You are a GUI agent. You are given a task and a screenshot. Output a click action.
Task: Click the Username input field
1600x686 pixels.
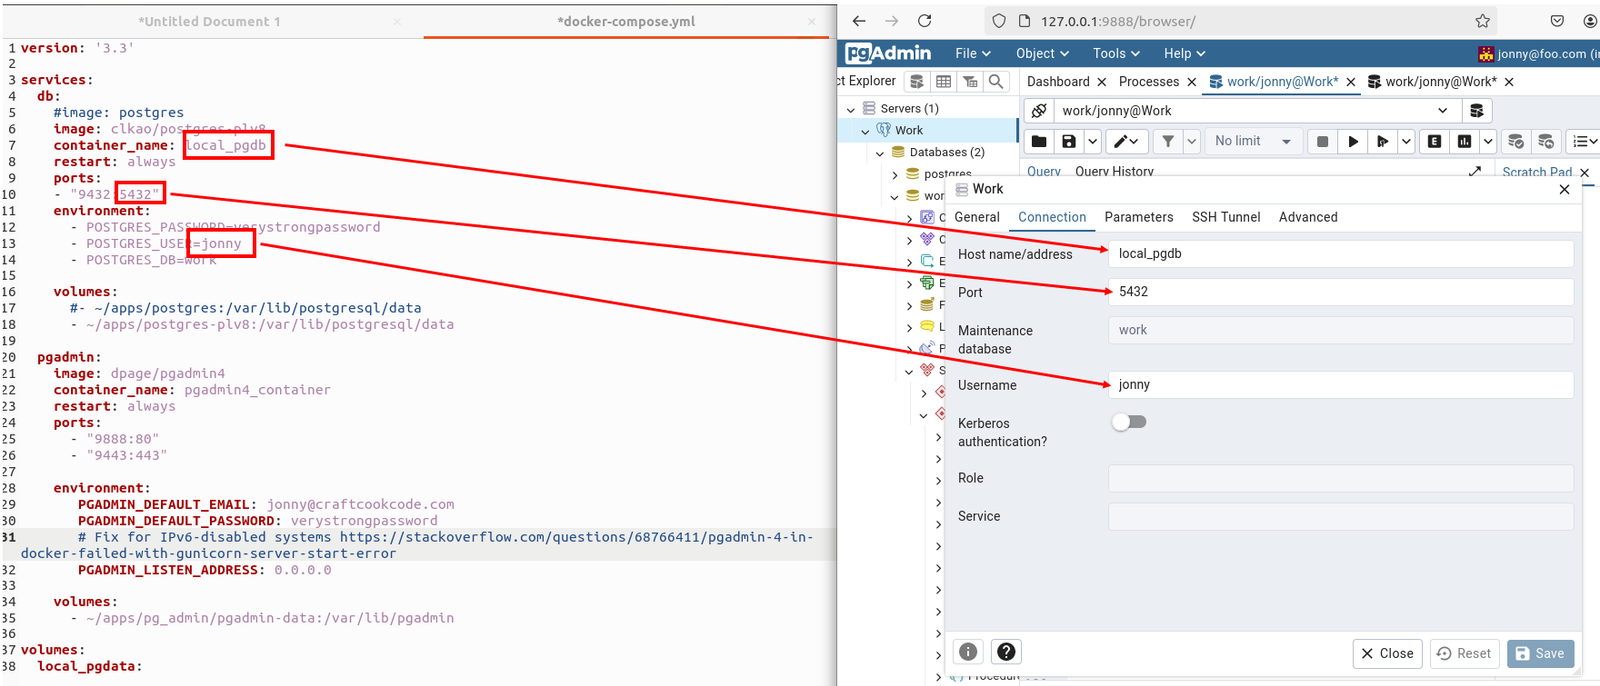point(1340,385)
